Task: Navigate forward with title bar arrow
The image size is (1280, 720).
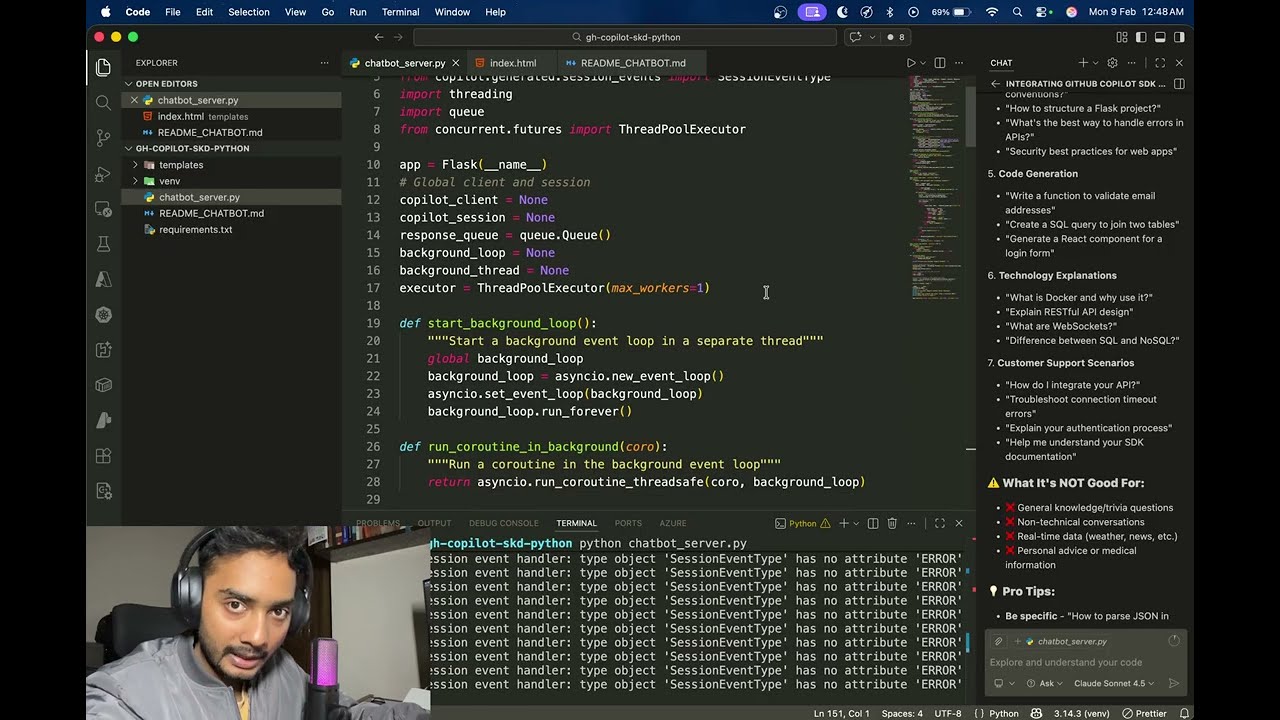Action: click(x=398, y=37)
